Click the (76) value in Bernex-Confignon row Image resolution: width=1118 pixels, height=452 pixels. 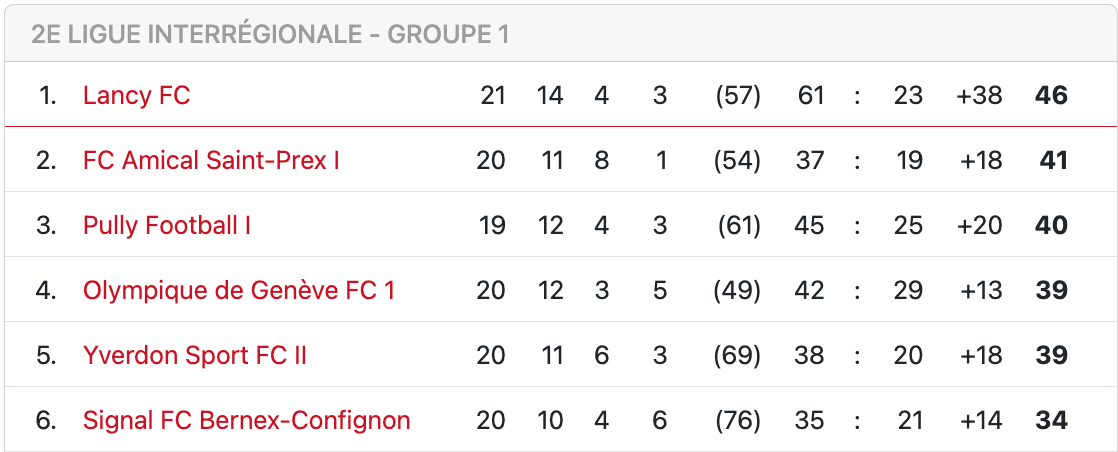[x=738, y=421]
